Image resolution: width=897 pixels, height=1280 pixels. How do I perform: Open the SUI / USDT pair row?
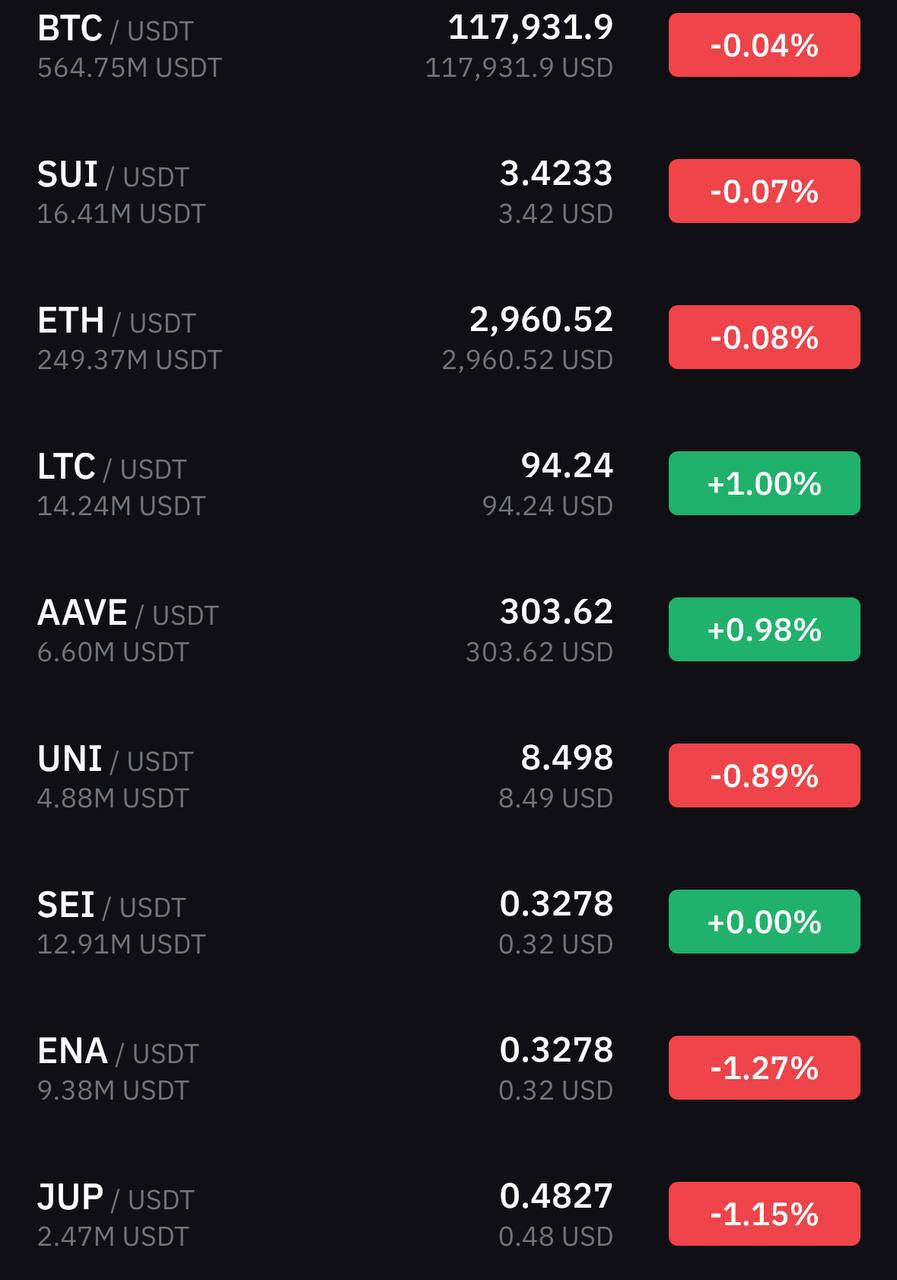448,191
